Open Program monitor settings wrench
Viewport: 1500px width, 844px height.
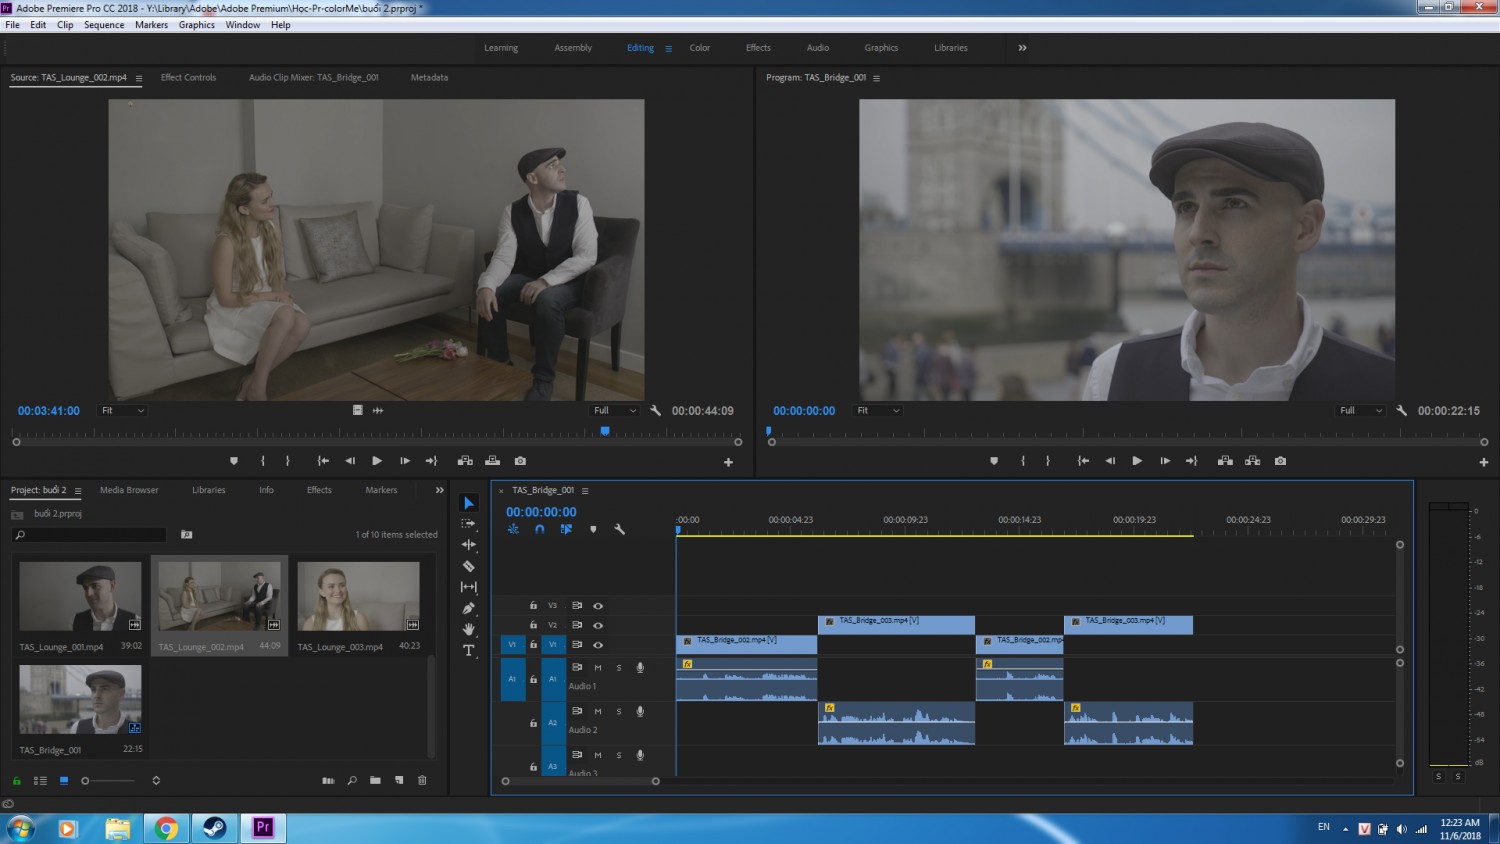click(1402, 410)
